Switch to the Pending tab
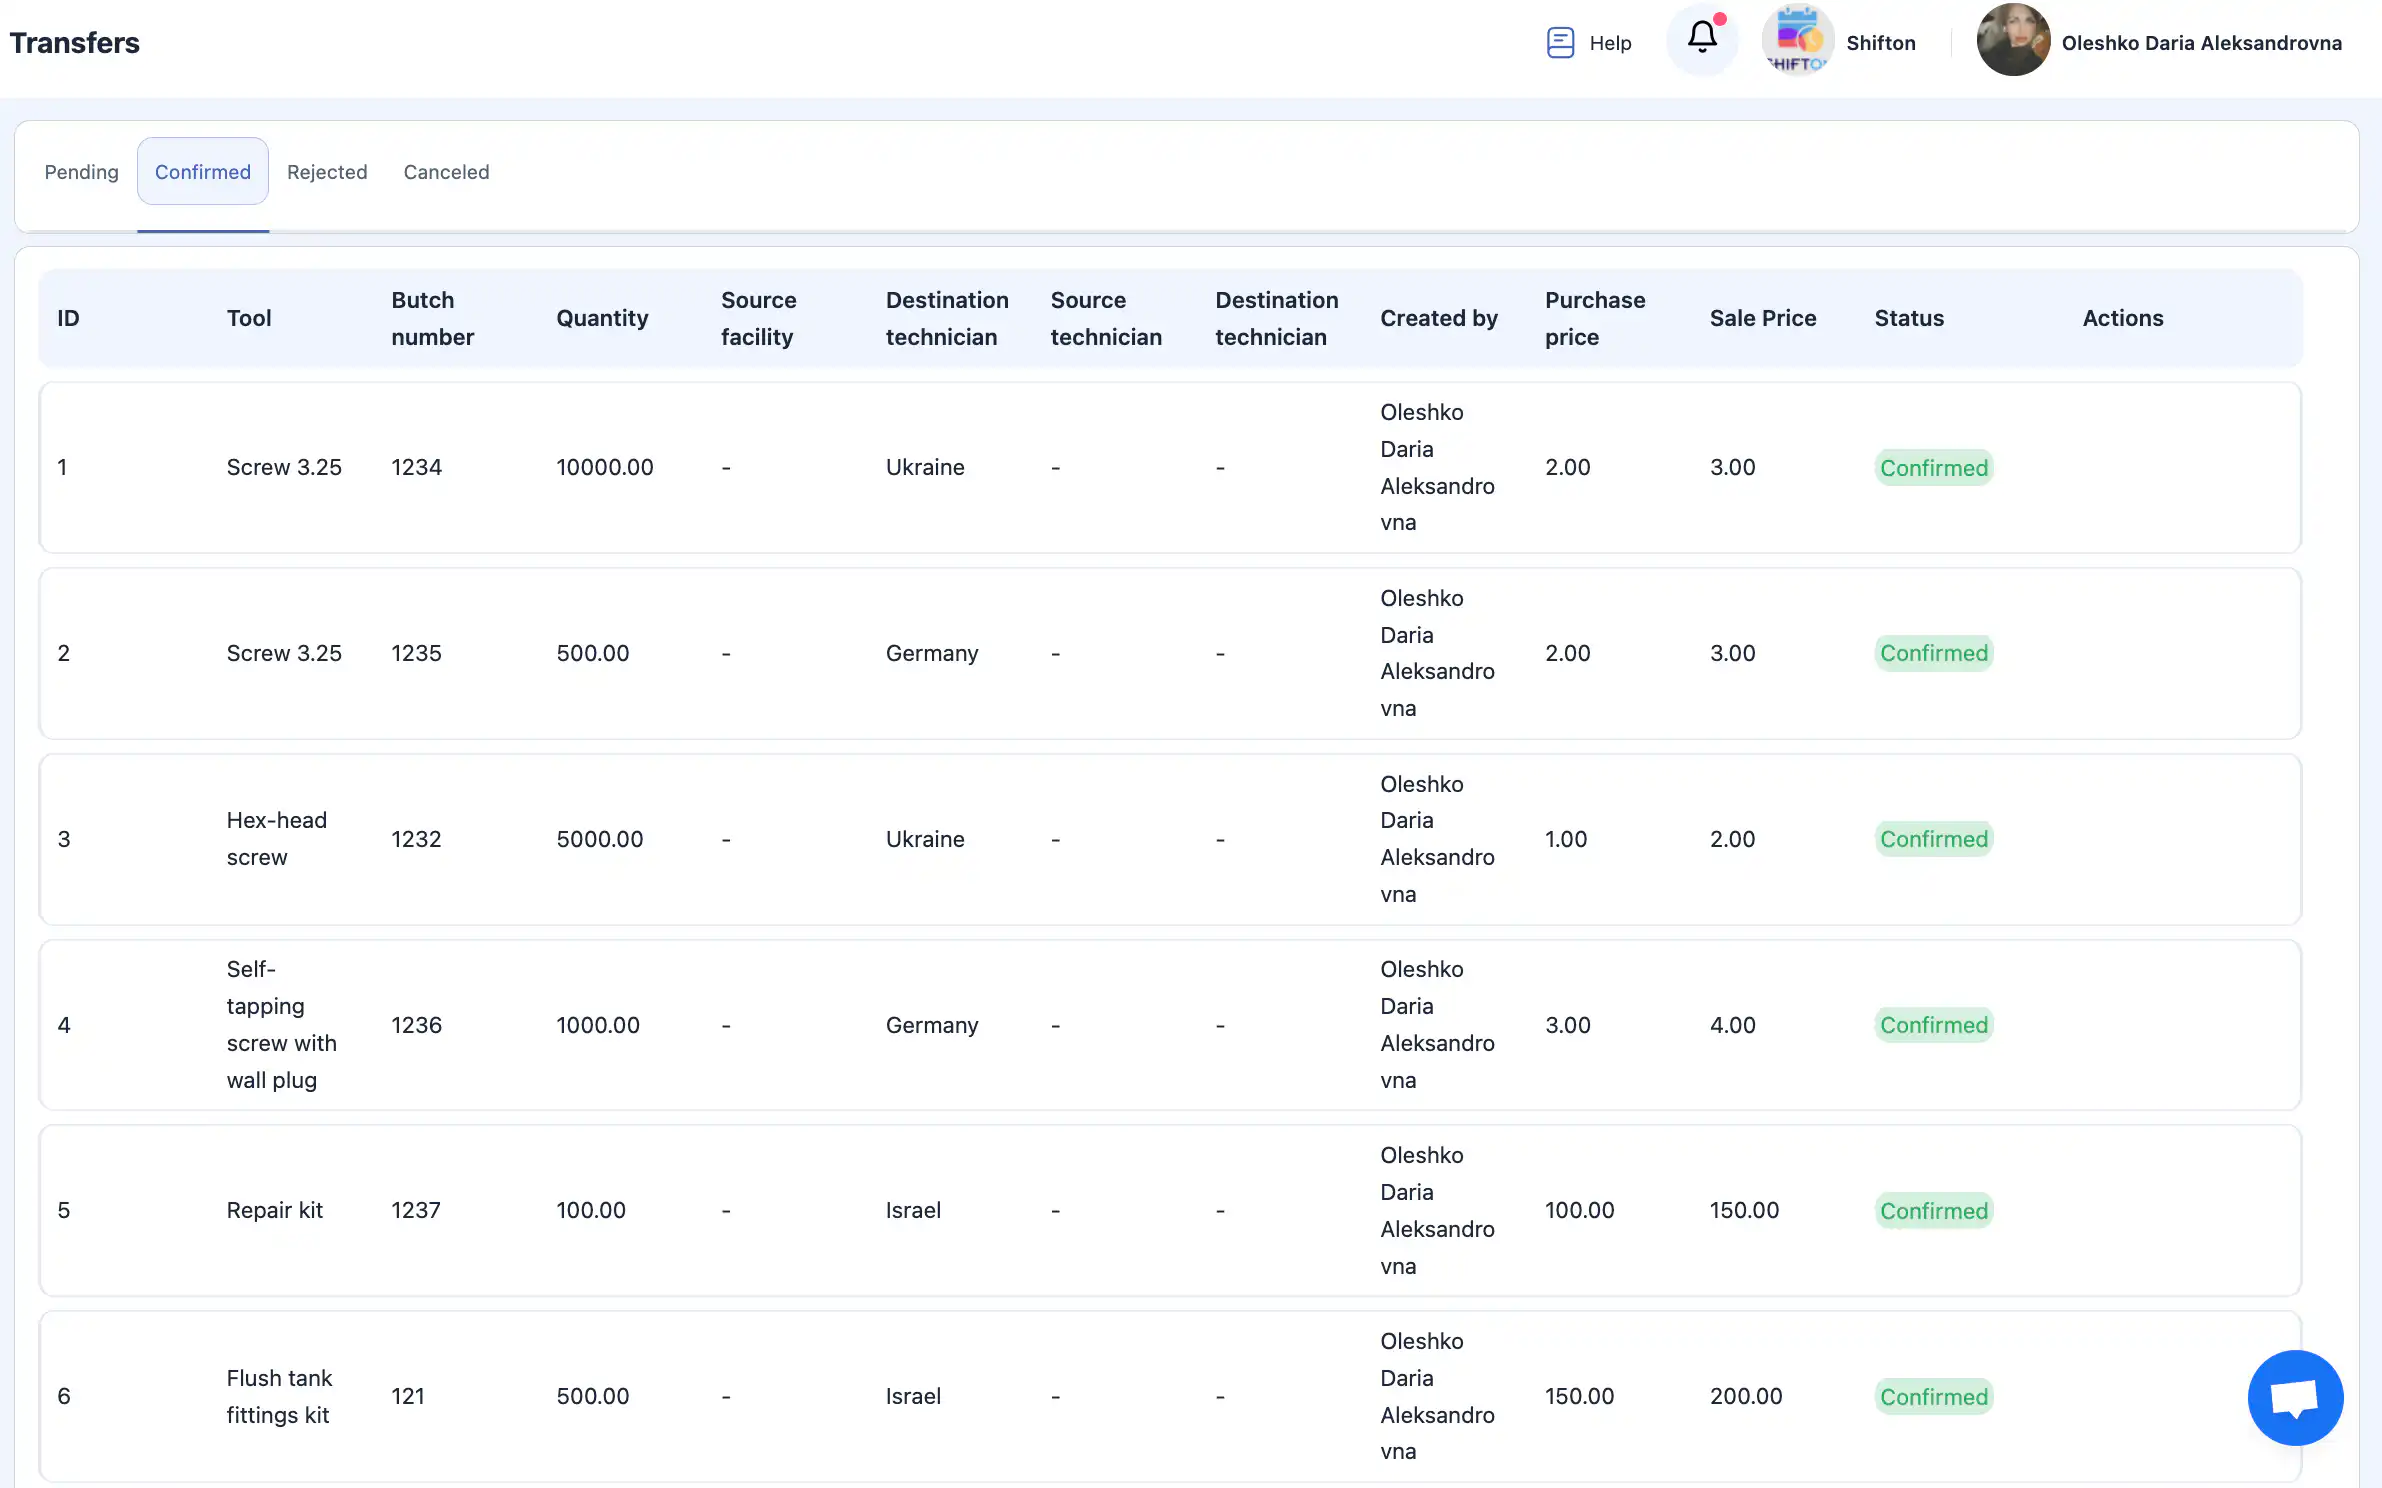 click(x=81, y=172)
